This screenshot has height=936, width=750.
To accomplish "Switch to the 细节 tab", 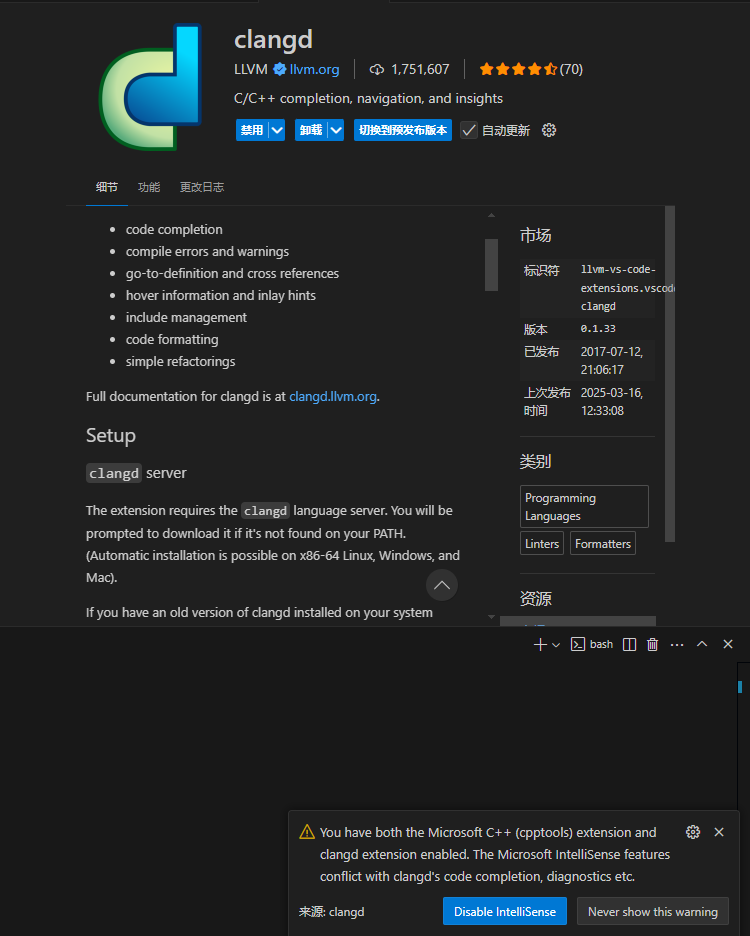I will [107, 187].
